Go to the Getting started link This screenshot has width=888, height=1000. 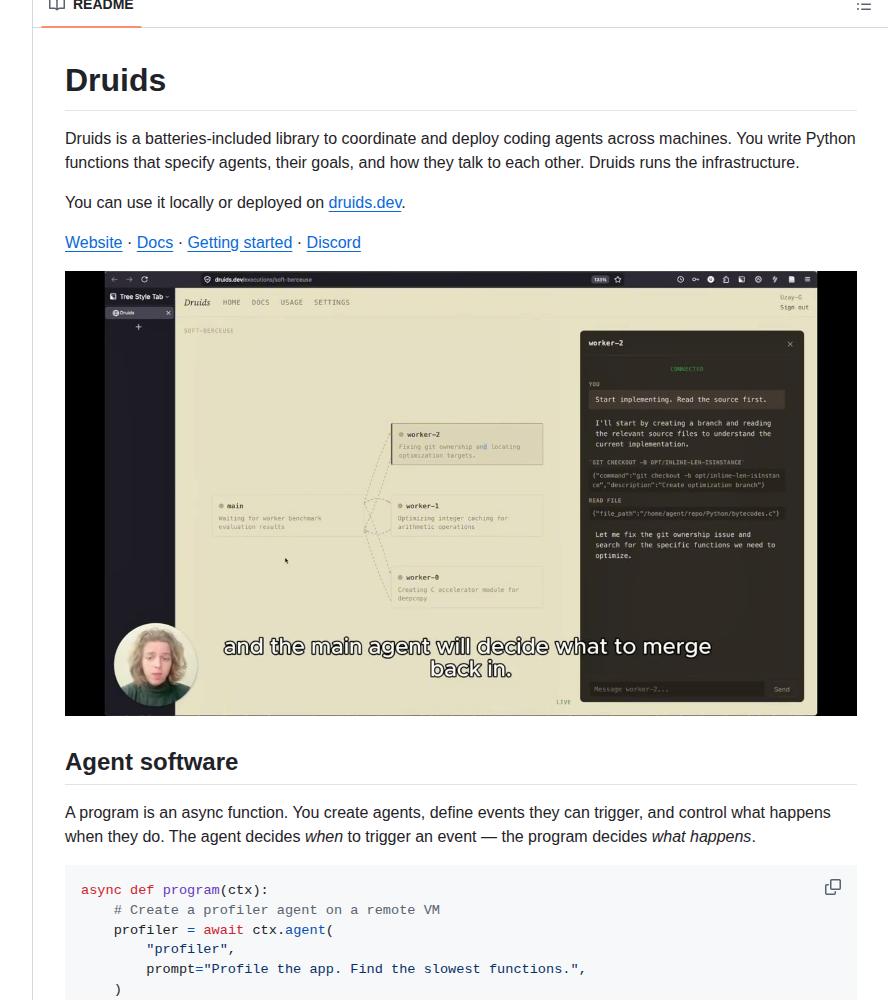240,243
